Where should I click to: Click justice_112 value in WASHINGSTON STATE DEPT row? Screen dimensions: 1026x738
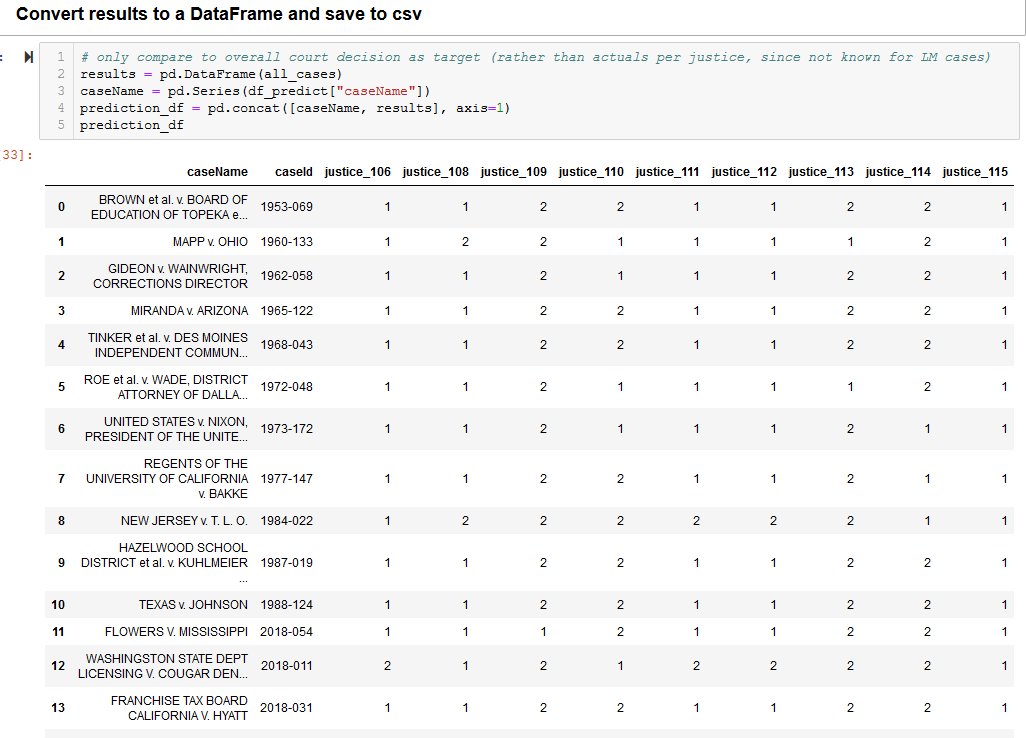click(x=773, y=665)
